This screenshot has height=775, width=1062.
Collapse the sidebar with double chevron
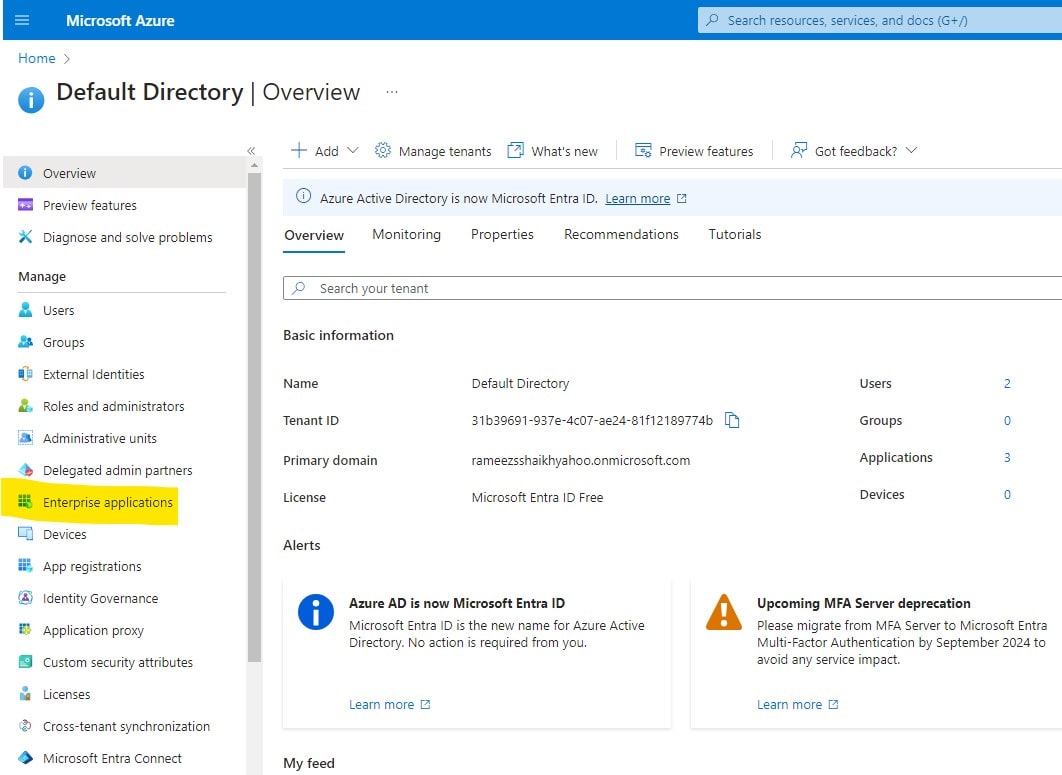click(x=251, y=150)
